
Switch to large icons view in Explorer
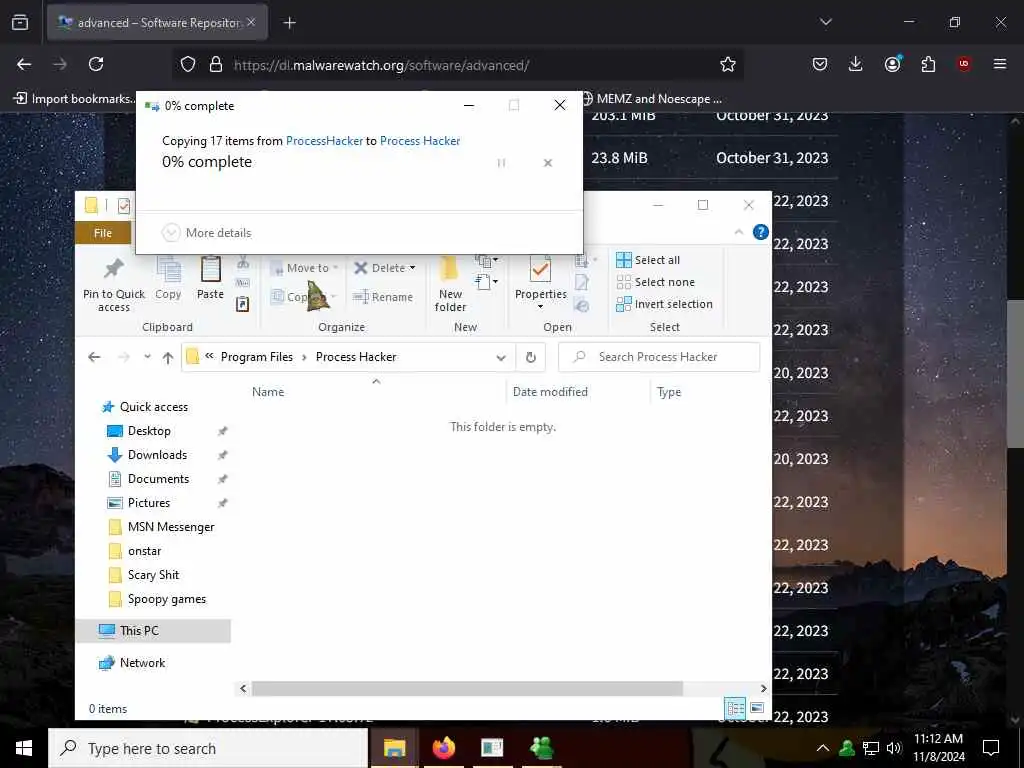point(758,708)
